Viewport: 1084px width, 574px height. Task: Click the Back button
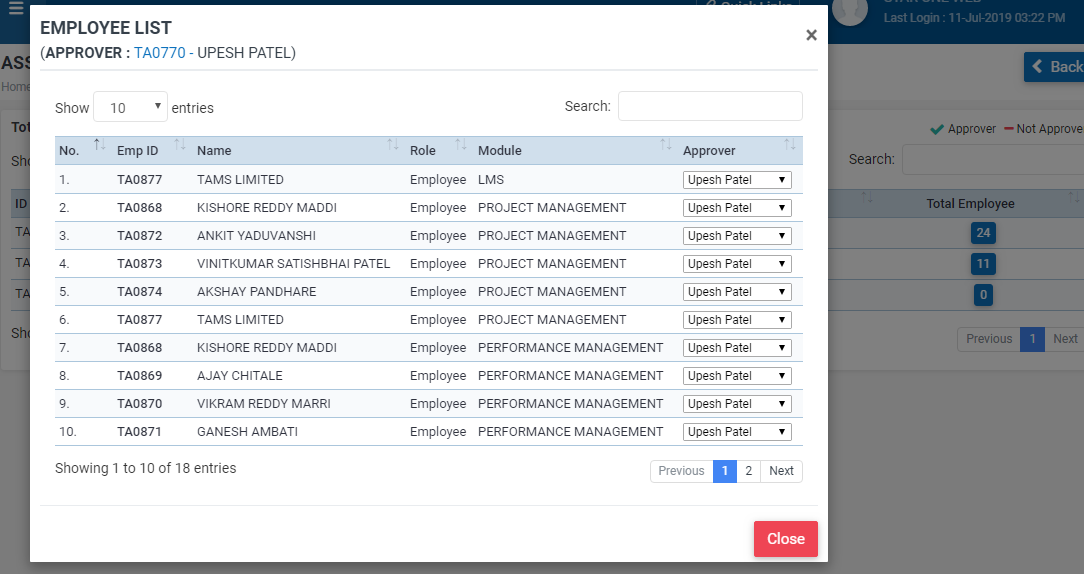click(x=1054, y=67)
